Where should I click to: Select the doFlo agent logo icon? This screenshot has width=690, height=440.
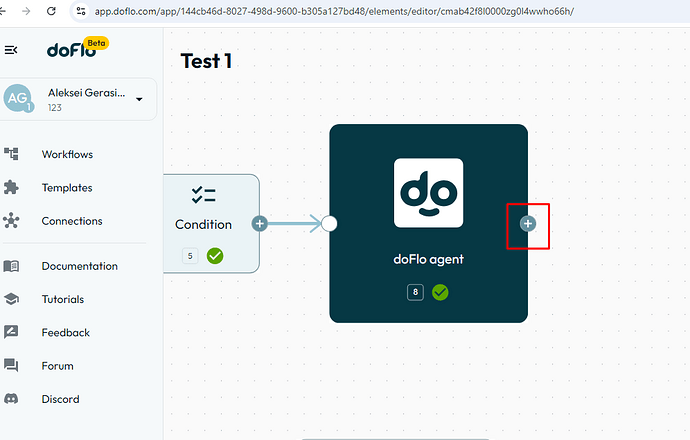(428, 193)
